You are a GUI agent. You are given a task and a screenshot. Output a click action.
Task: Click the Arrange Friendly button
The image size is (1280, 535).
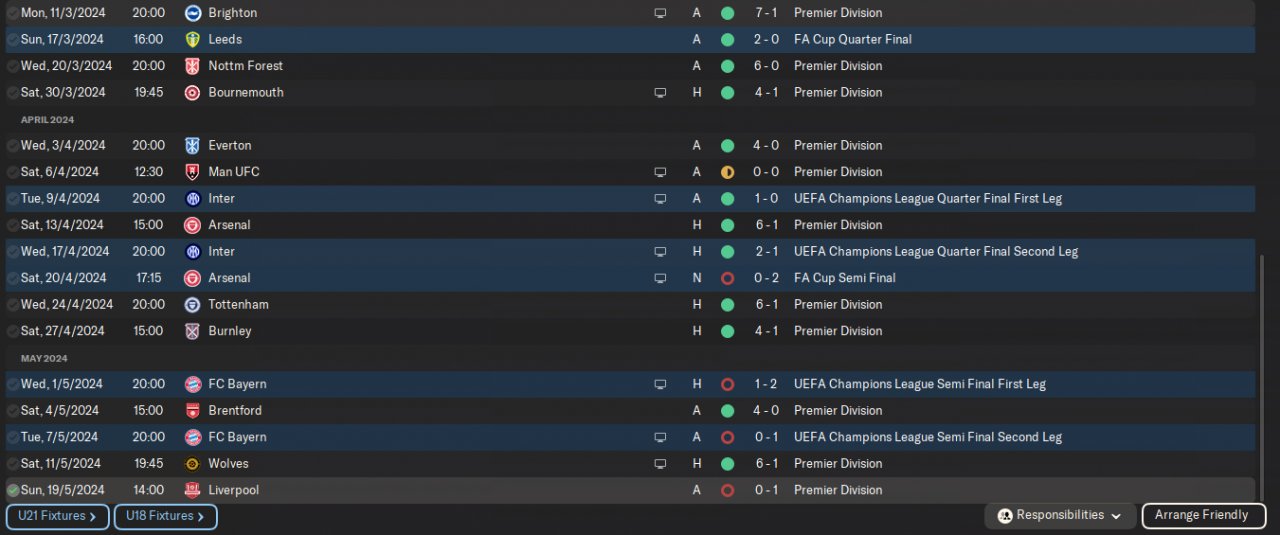tap(1202, 516)
